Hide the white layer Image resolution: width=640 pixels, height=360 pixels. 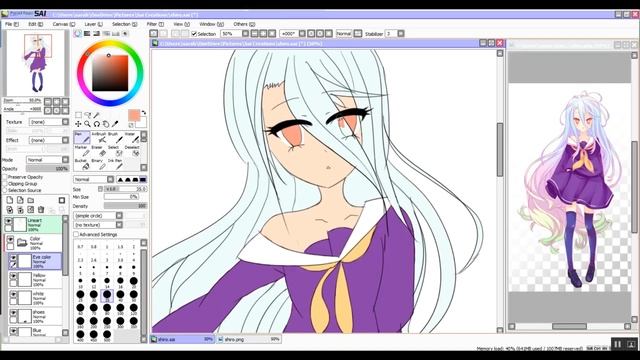pos(13,295)
